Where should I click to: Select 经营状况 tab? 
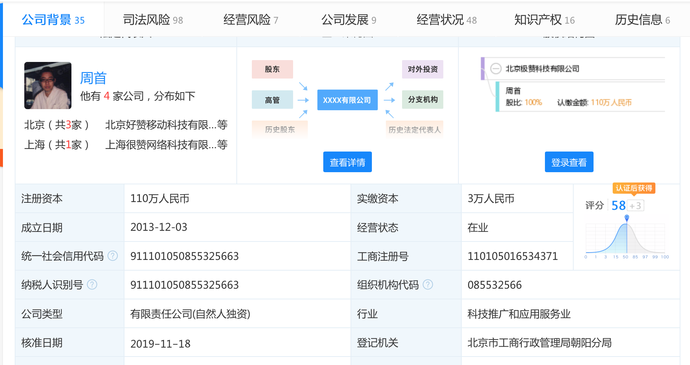(447, 20)
